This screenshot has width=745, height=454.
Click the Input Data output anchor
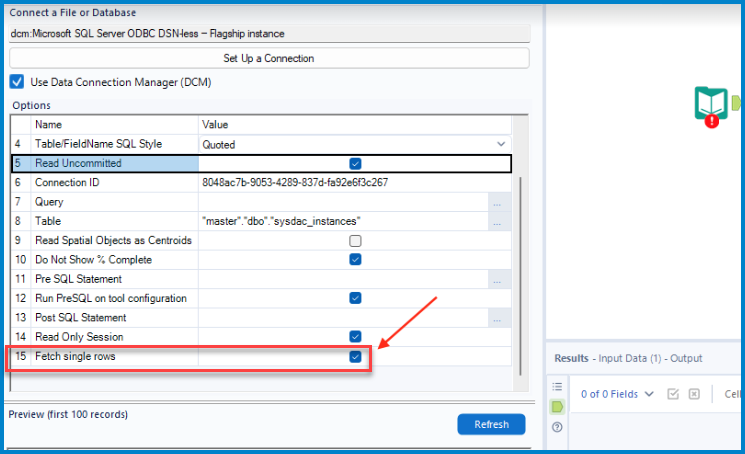736,103
